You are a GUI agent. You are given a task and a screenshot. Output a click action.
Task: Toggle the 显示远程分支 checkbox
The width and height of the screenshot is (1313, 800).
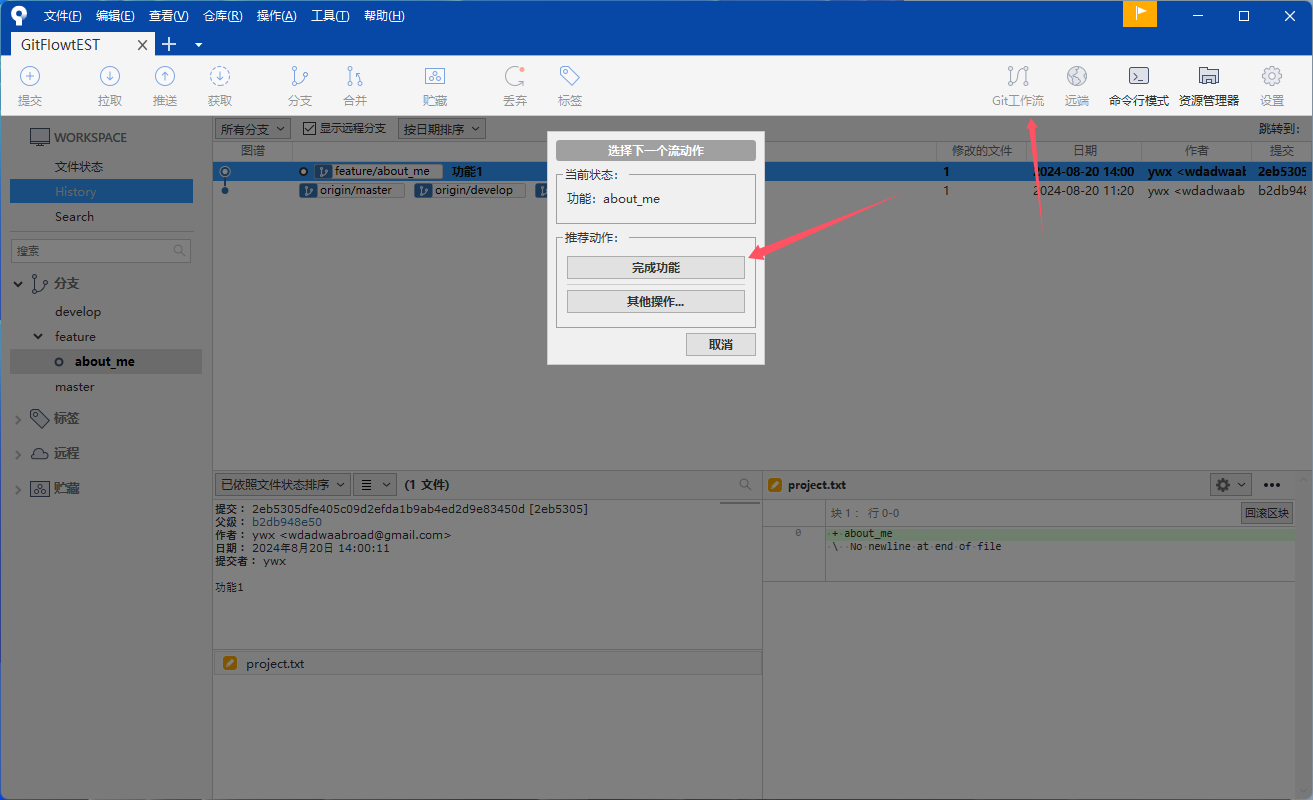(x=309, y=129)
